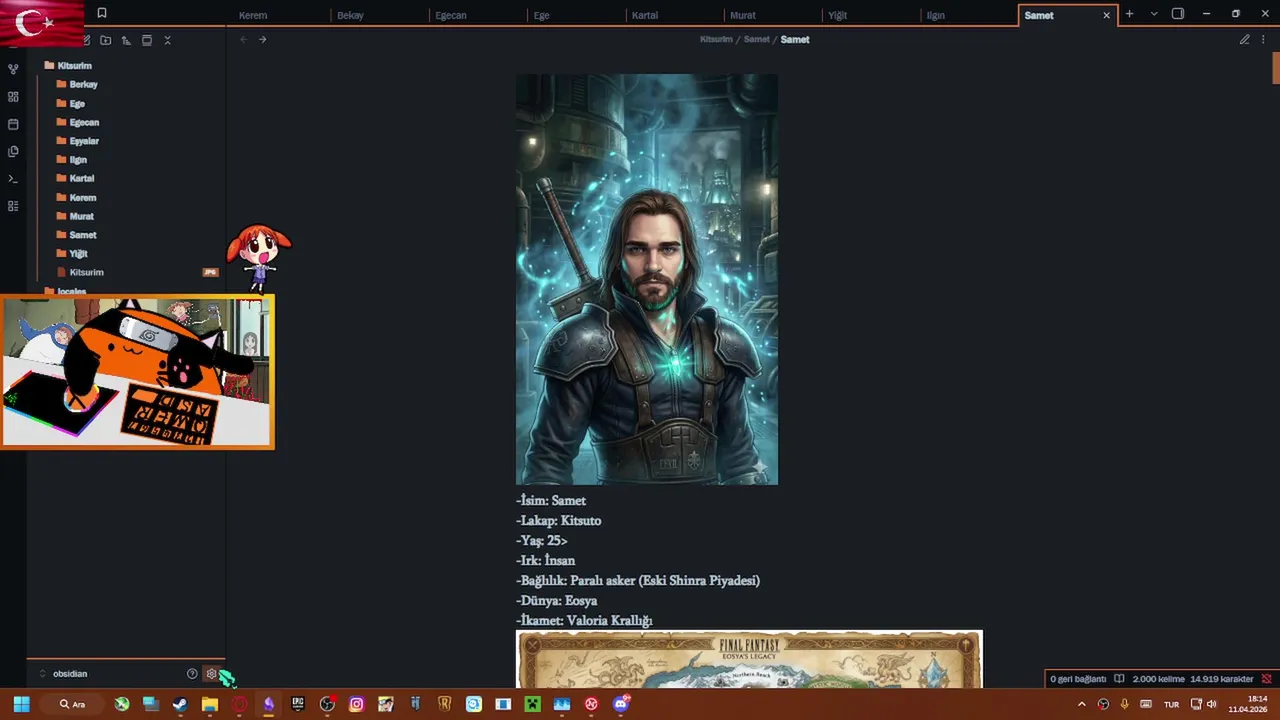Open the bookmarks panel icon
The height and width of the screenshot is (720, 1280).
click(101, 13)
